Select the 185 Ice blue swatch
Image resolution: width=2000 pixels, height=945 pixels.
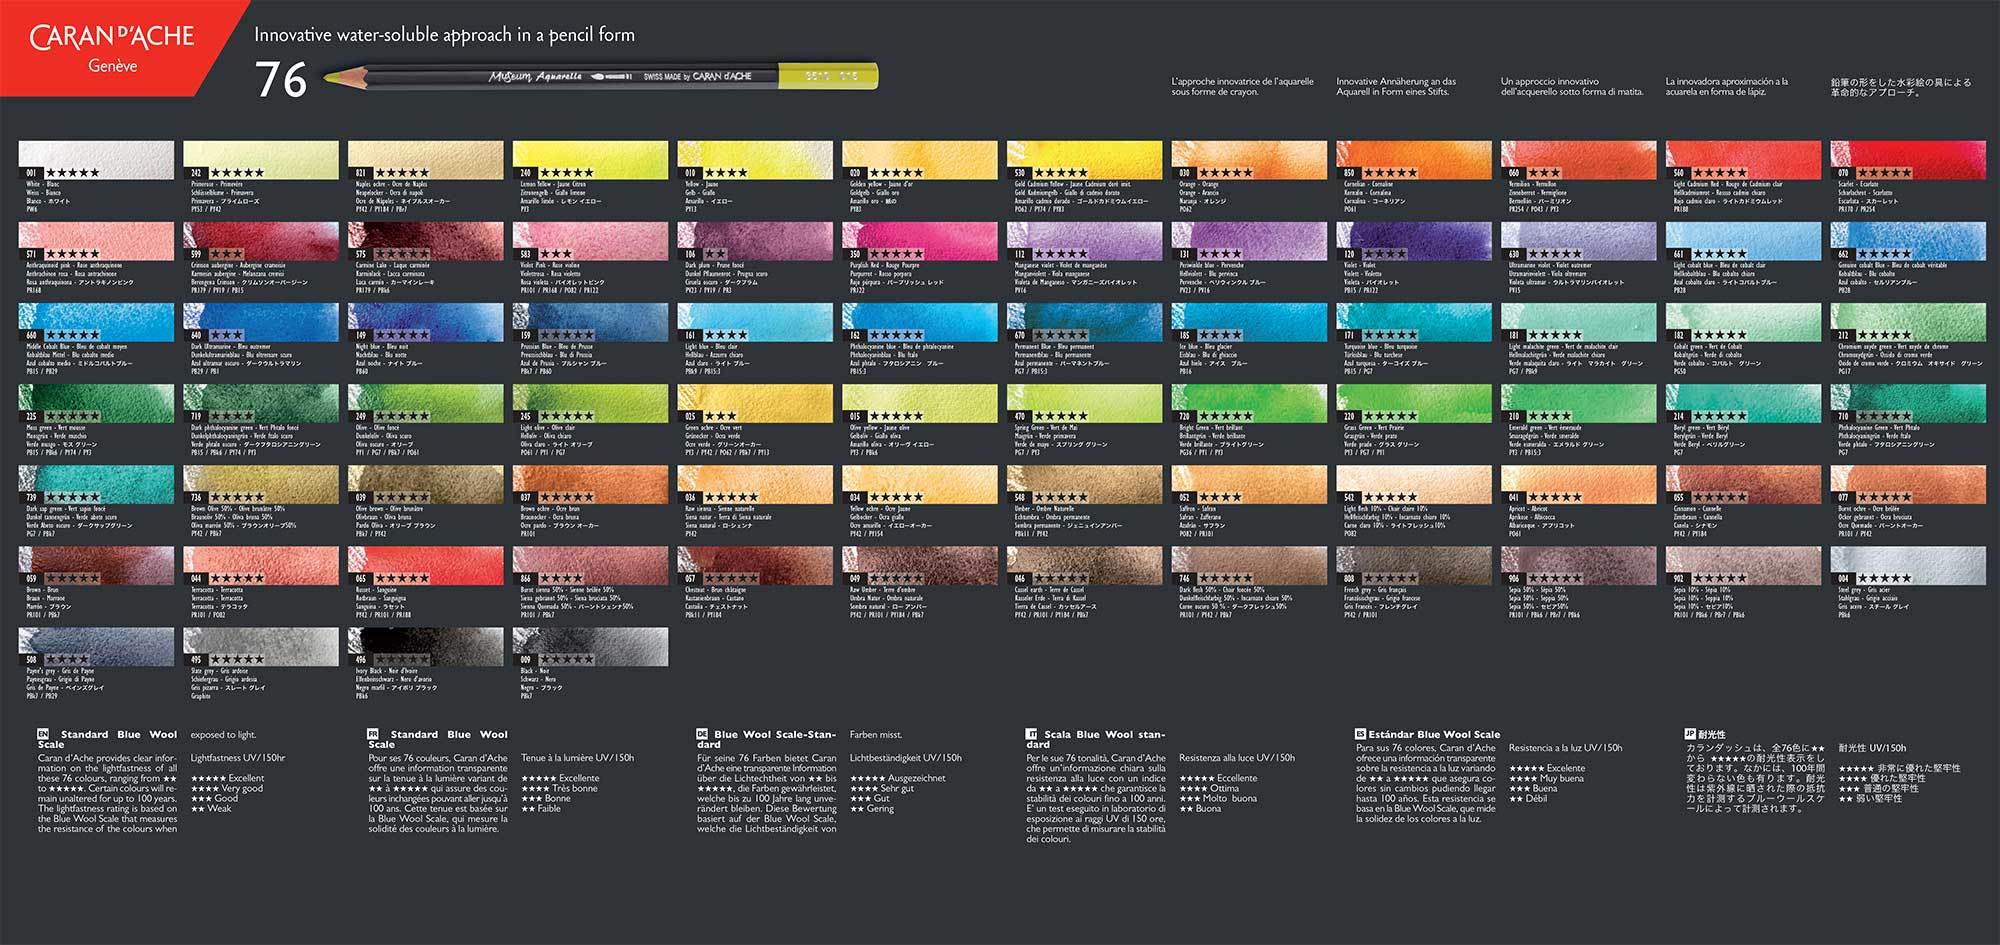point(1249,323)
